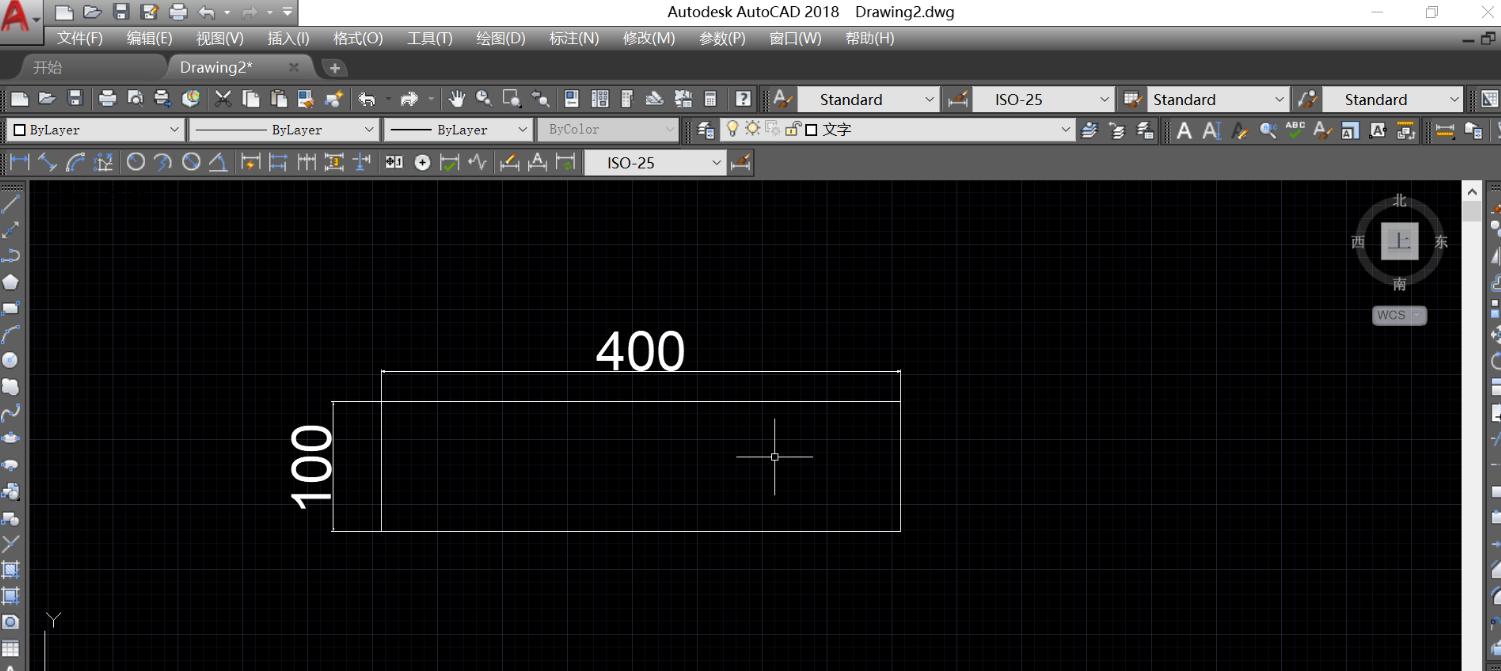Select the Table tool in left toolbar
The image size is (1501, 671).
coord(11,648)
